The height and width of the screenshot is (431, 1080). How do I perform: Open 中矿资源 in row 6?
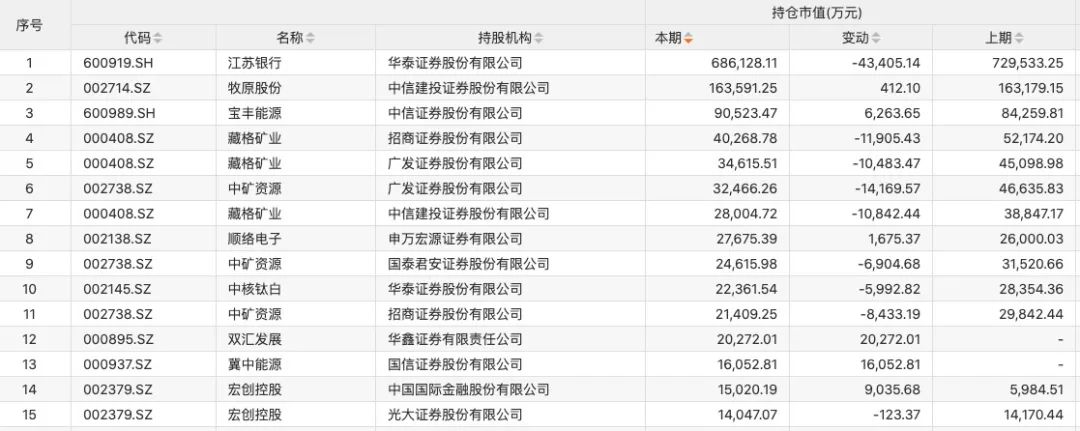(x=254, y=189)
